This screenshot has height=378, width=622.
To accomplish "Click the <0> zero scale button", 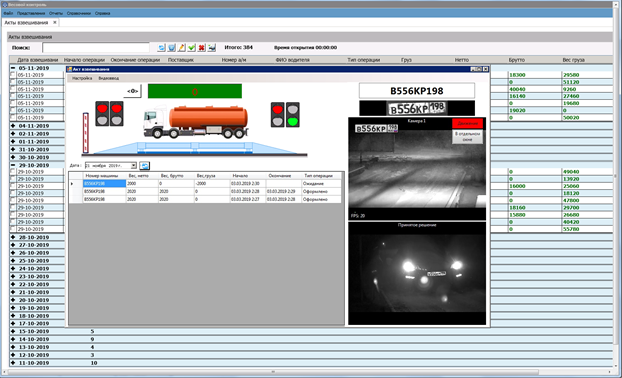I will (132, 91).
